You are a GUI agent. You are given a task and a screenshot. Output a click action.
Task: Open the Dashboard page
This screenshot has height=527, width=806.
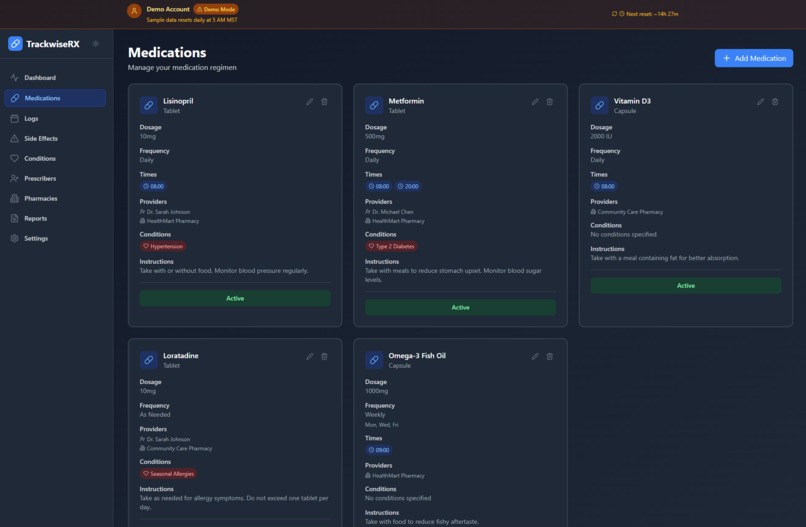(x=55, y=78)
